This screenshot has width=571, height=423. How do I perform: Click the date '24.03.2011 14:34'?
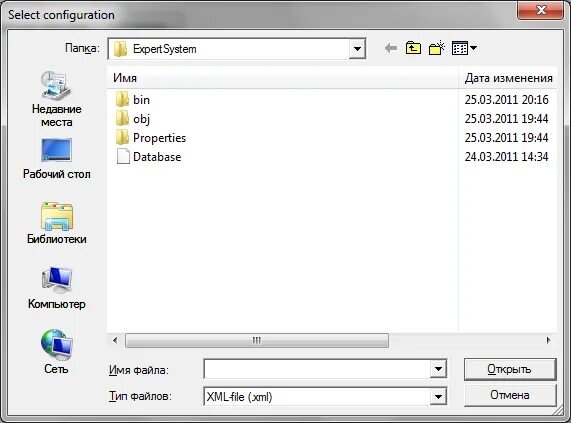(507, 157)
